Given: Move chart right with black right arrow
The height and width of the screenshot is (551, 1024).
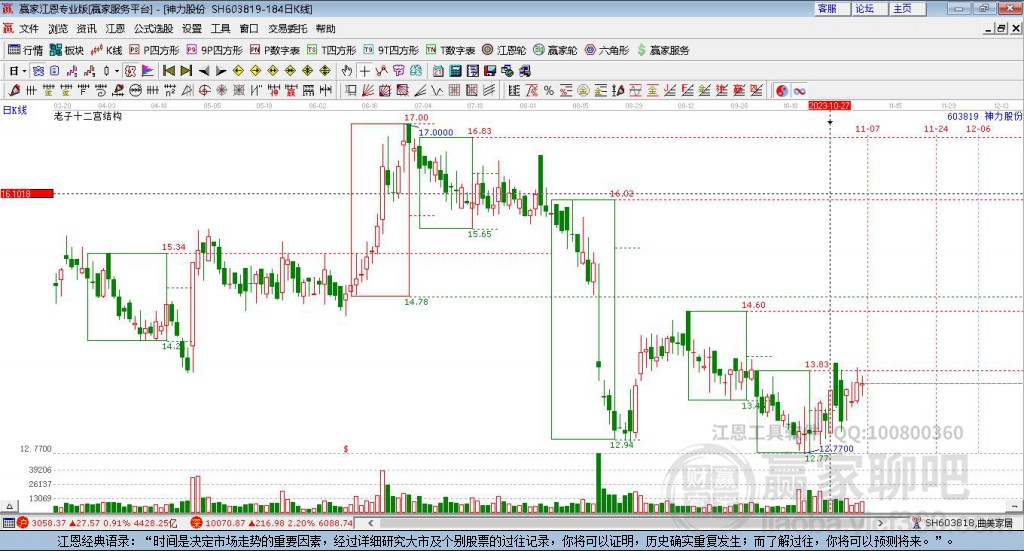Looking at the screenshot, I should pyautogui.click(x=221, y=71).
